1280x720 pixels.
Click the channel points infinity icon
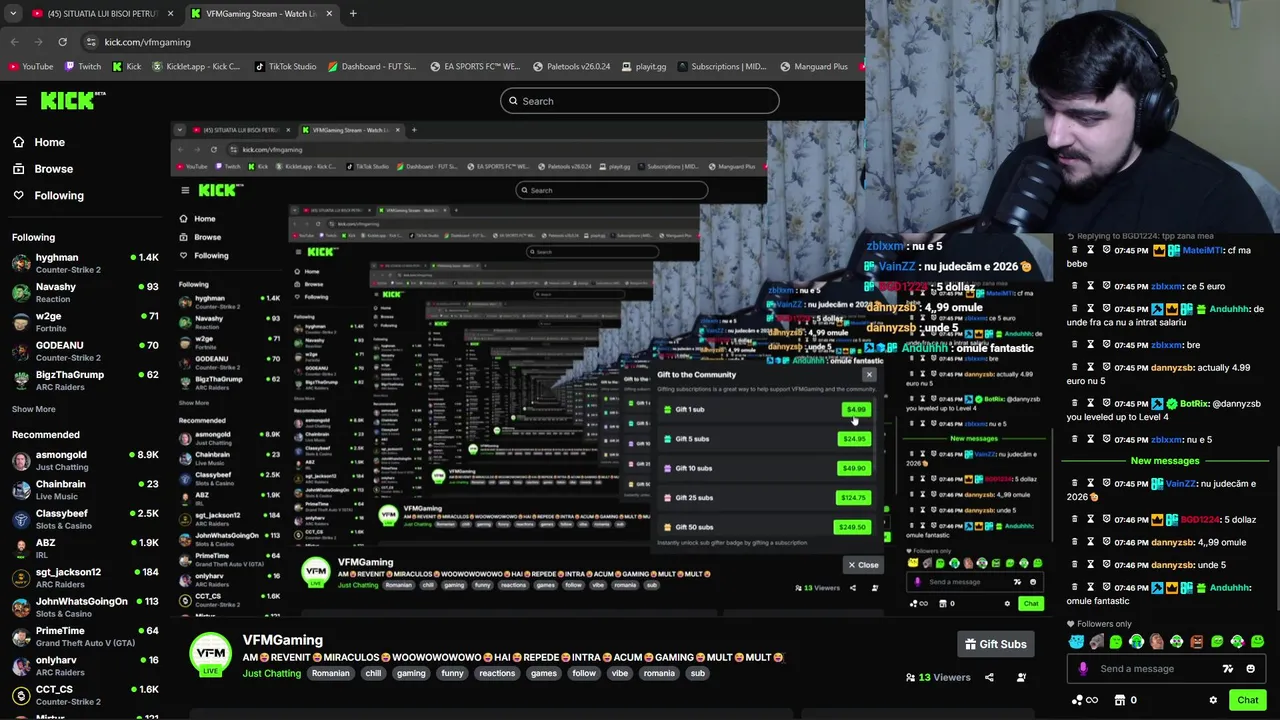click(x=1084, y=700)
